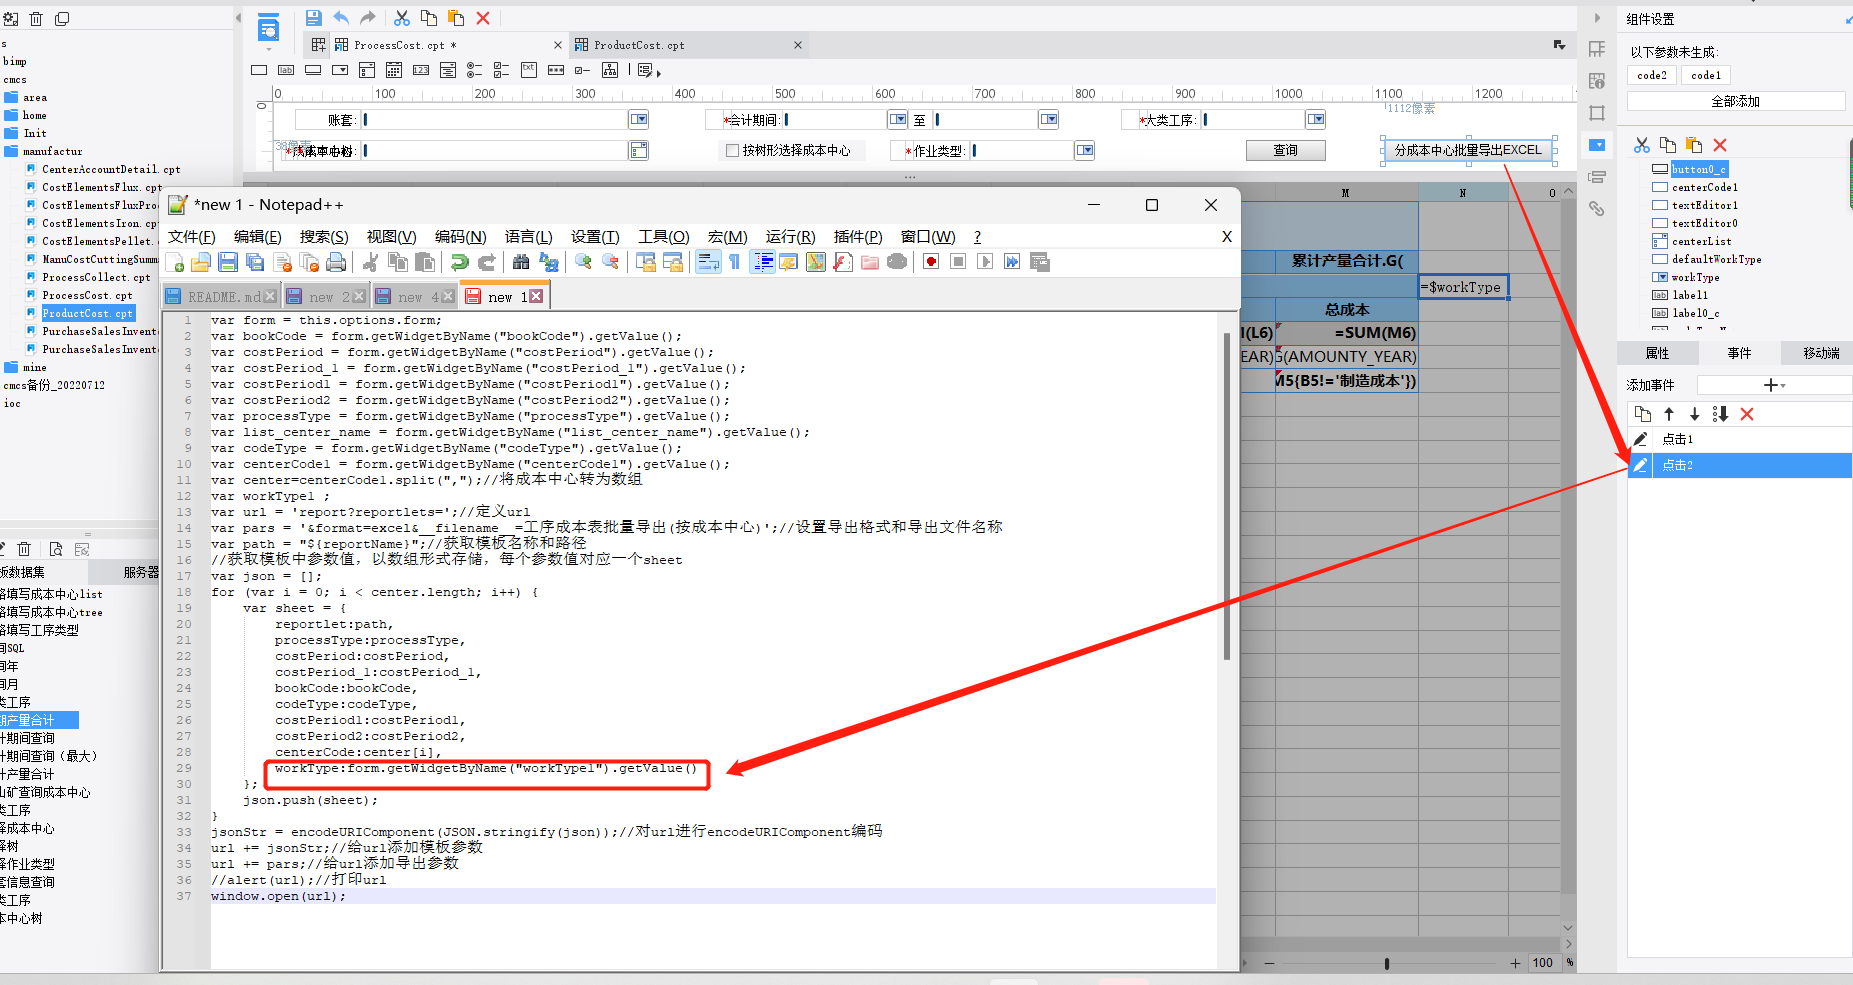The width and height of the screenshot is (1853, 985).
Task: Click Notepad++ print icon
Action: 336,262
